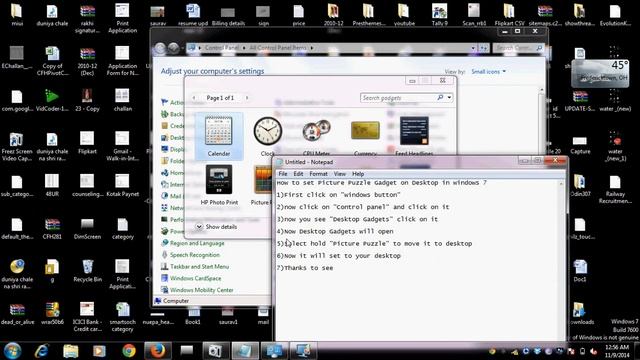Open Notepad Help menu
The width and height of the screenshot is (640, 360).
[358, 174]
